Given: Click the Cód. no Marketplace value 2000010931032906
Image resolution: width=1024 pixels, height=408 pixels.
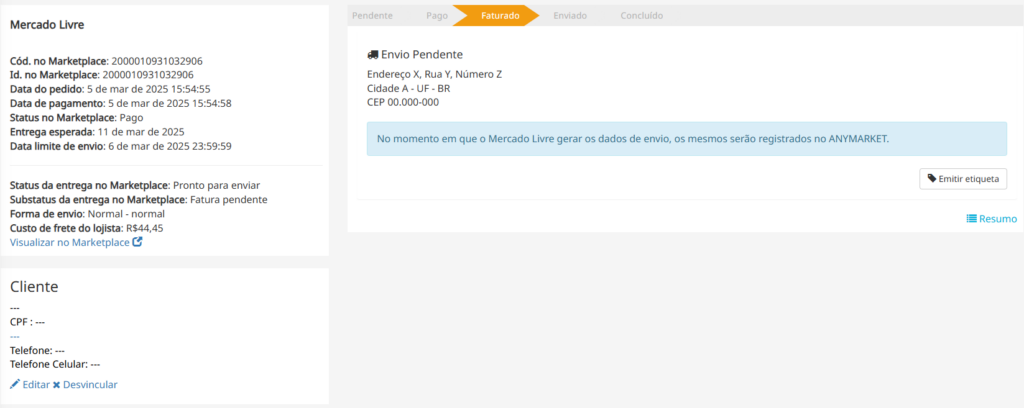Looking at the screenshot, I should pos(157,61).
